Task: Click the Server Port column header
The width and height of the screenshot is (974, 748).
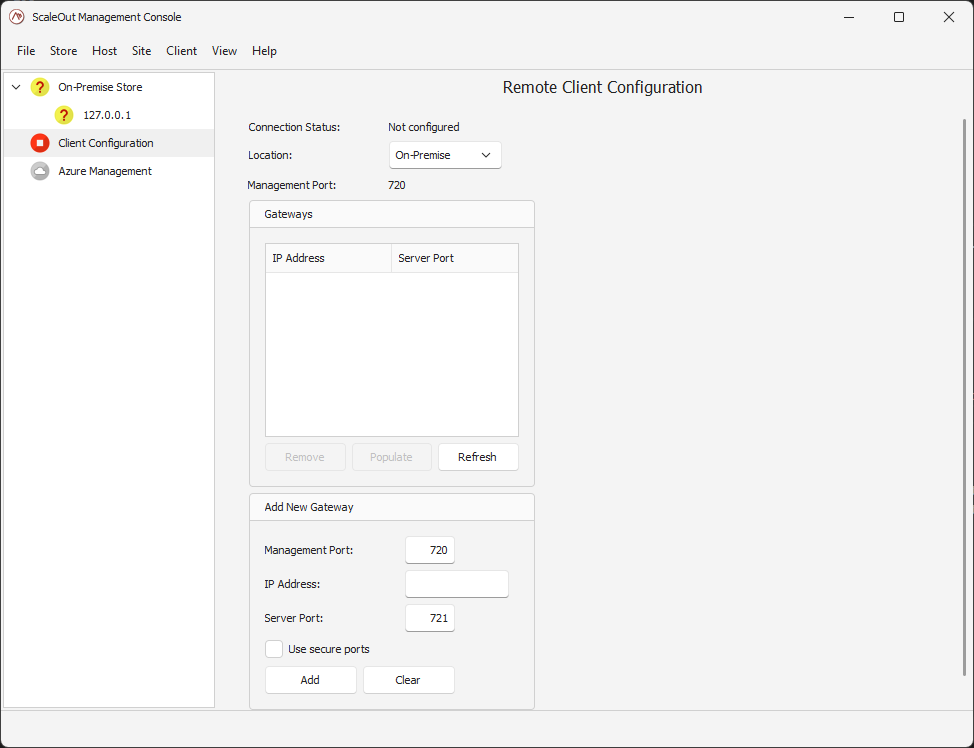Action: (x=455, y=258)
